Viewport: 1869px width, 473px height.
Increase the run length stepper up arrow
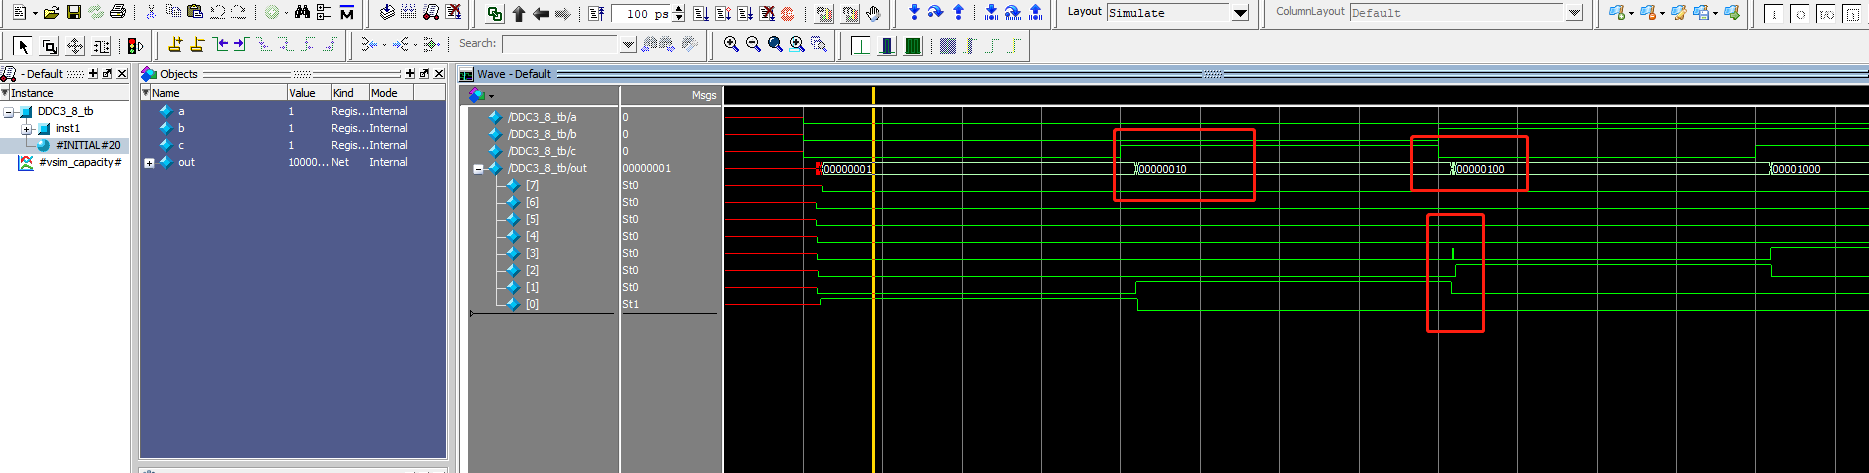679,9
